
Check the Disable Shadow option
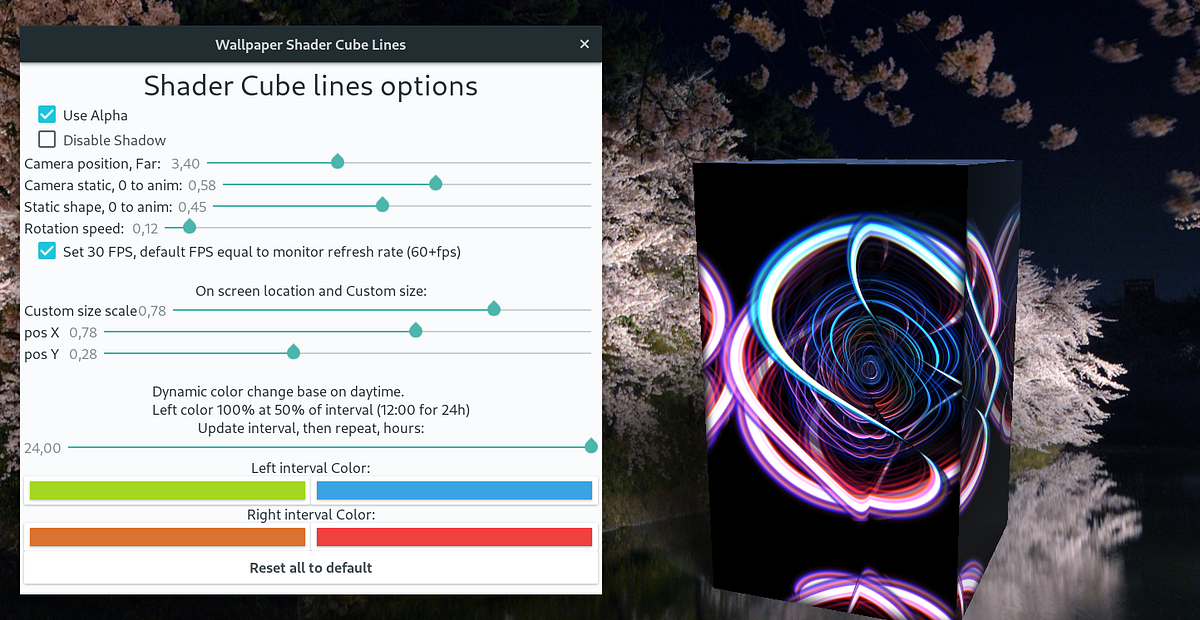coord(46,139)
